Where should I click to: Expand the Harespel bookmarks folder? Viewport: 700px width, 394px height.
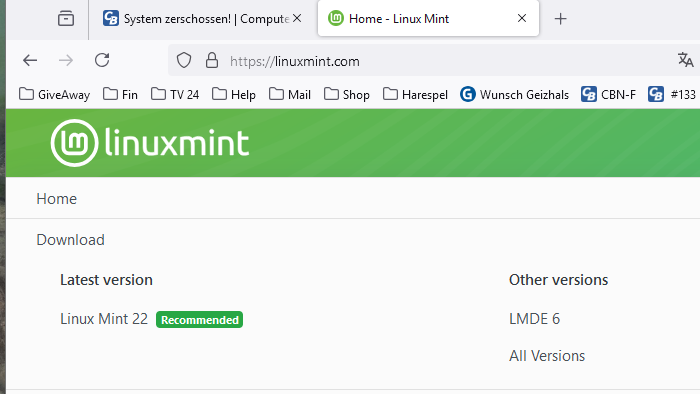point(415,95)
